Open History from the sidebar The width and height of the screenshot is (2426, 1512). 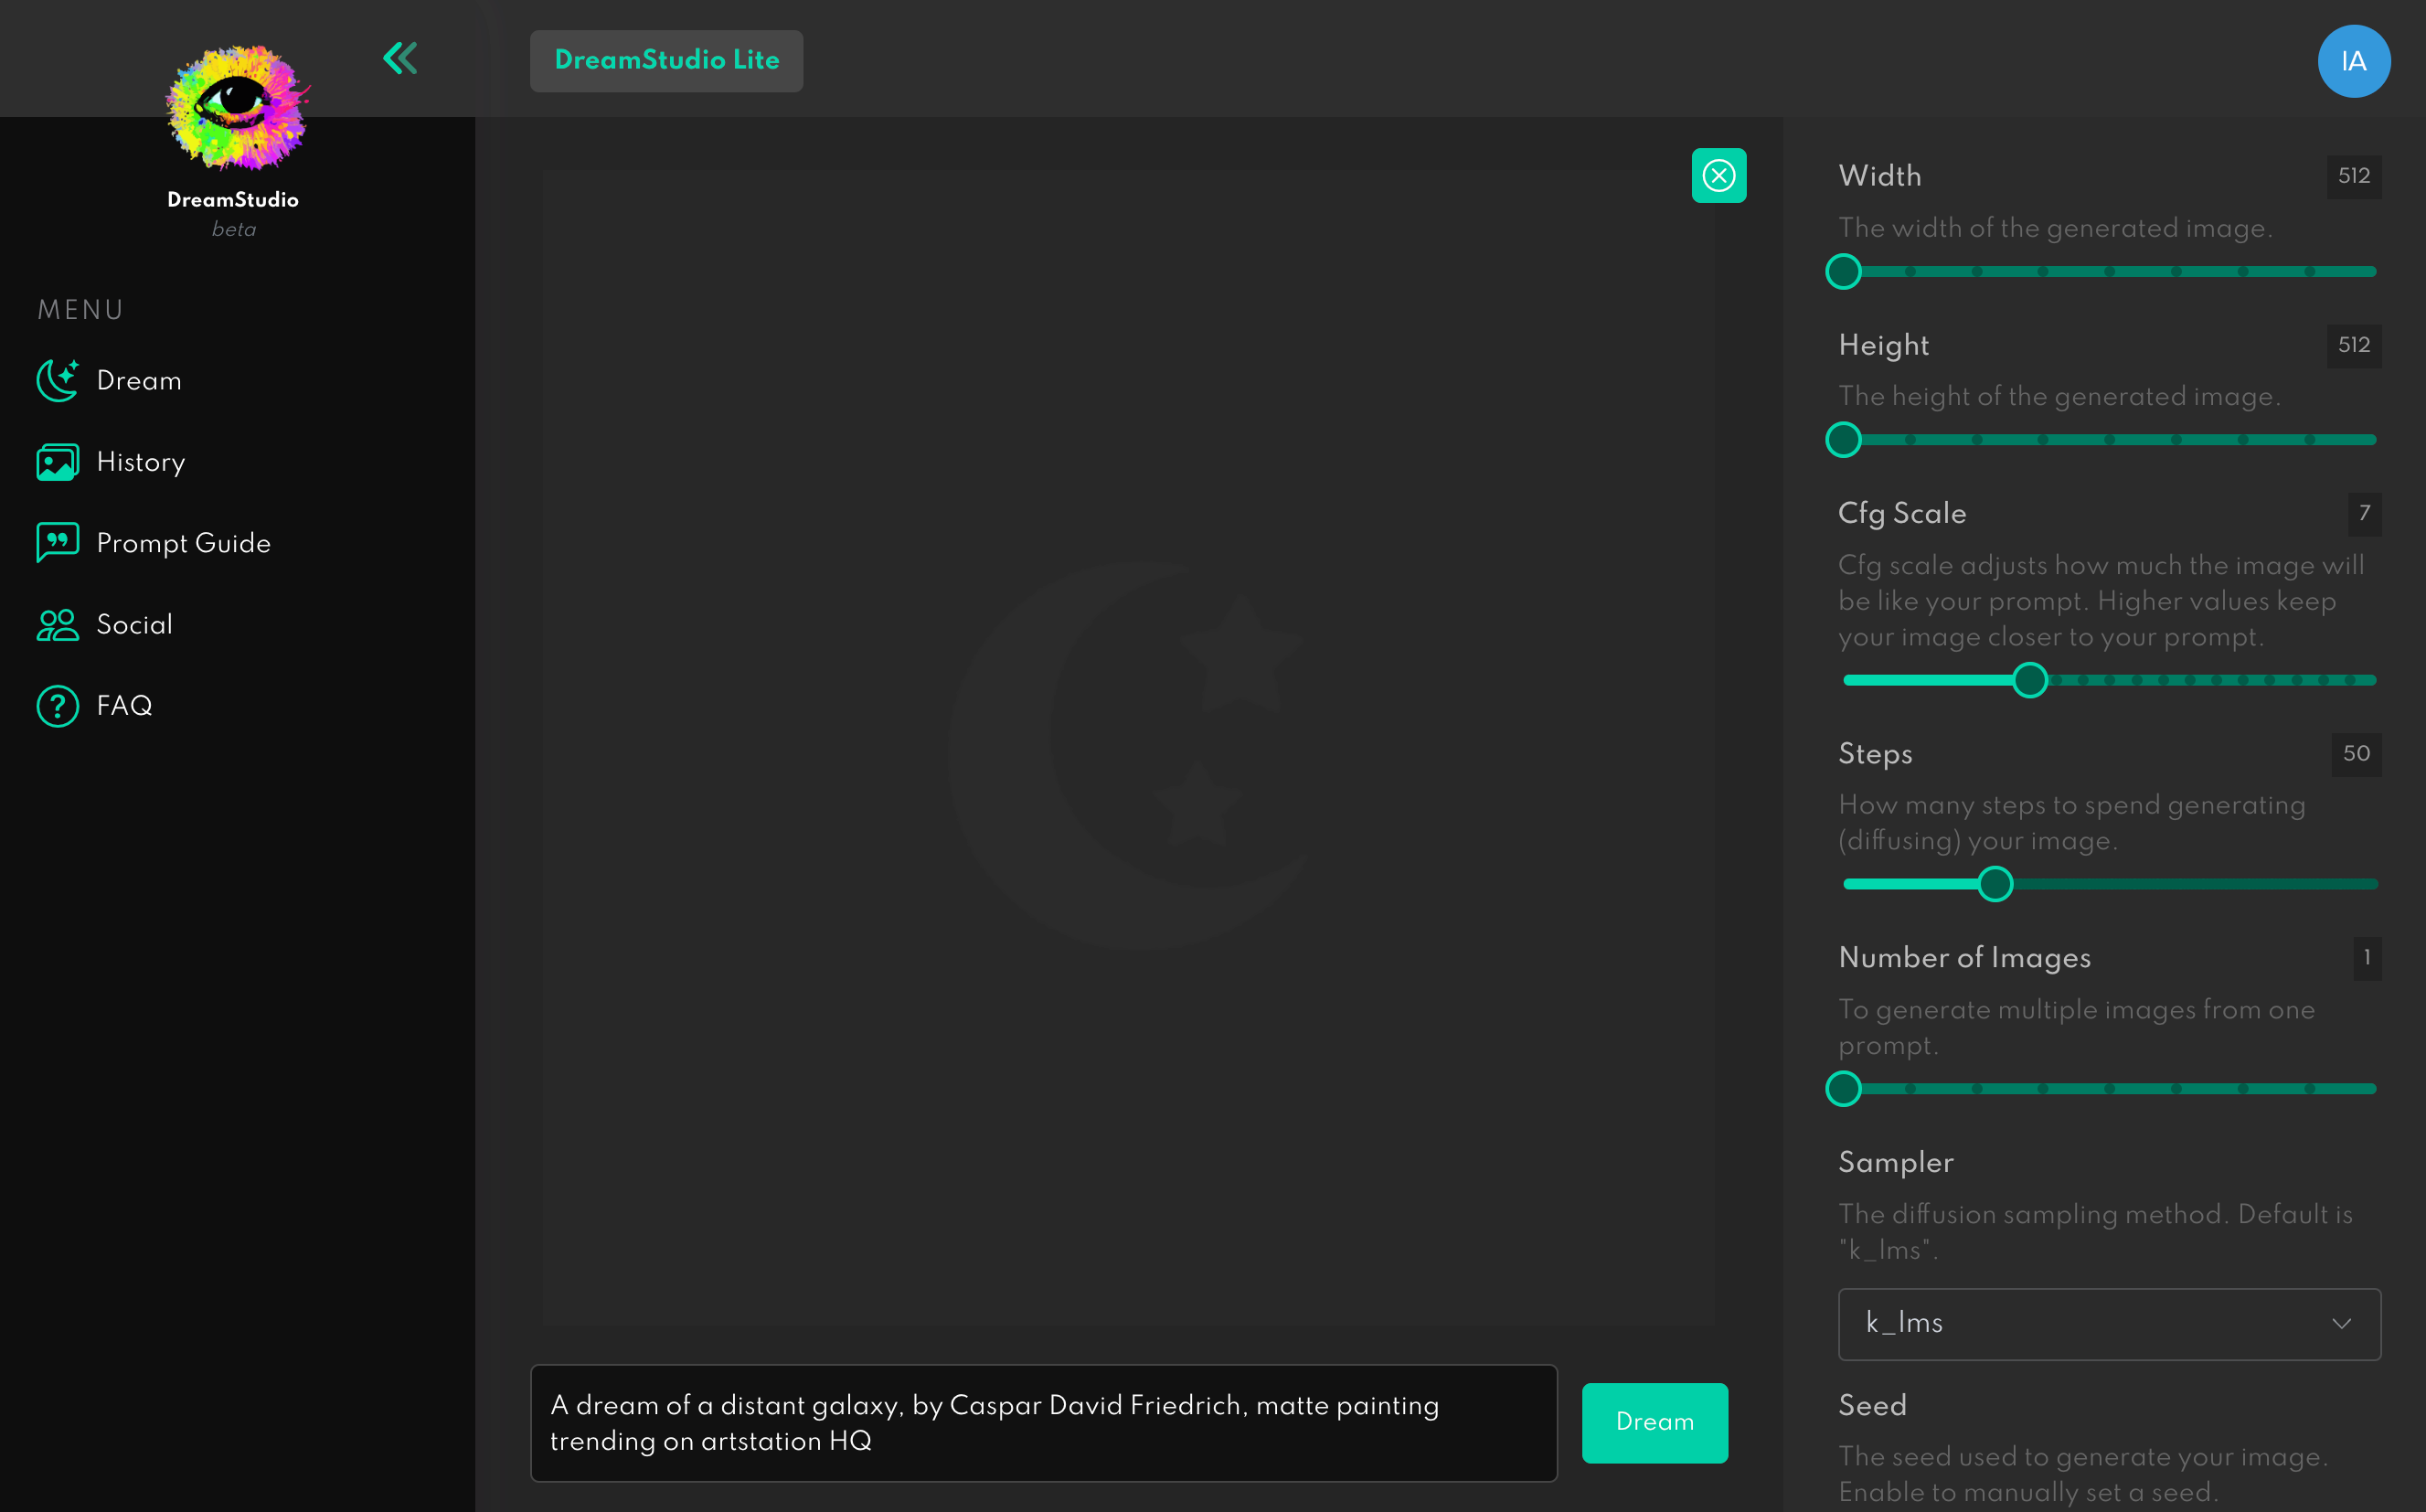140,462
